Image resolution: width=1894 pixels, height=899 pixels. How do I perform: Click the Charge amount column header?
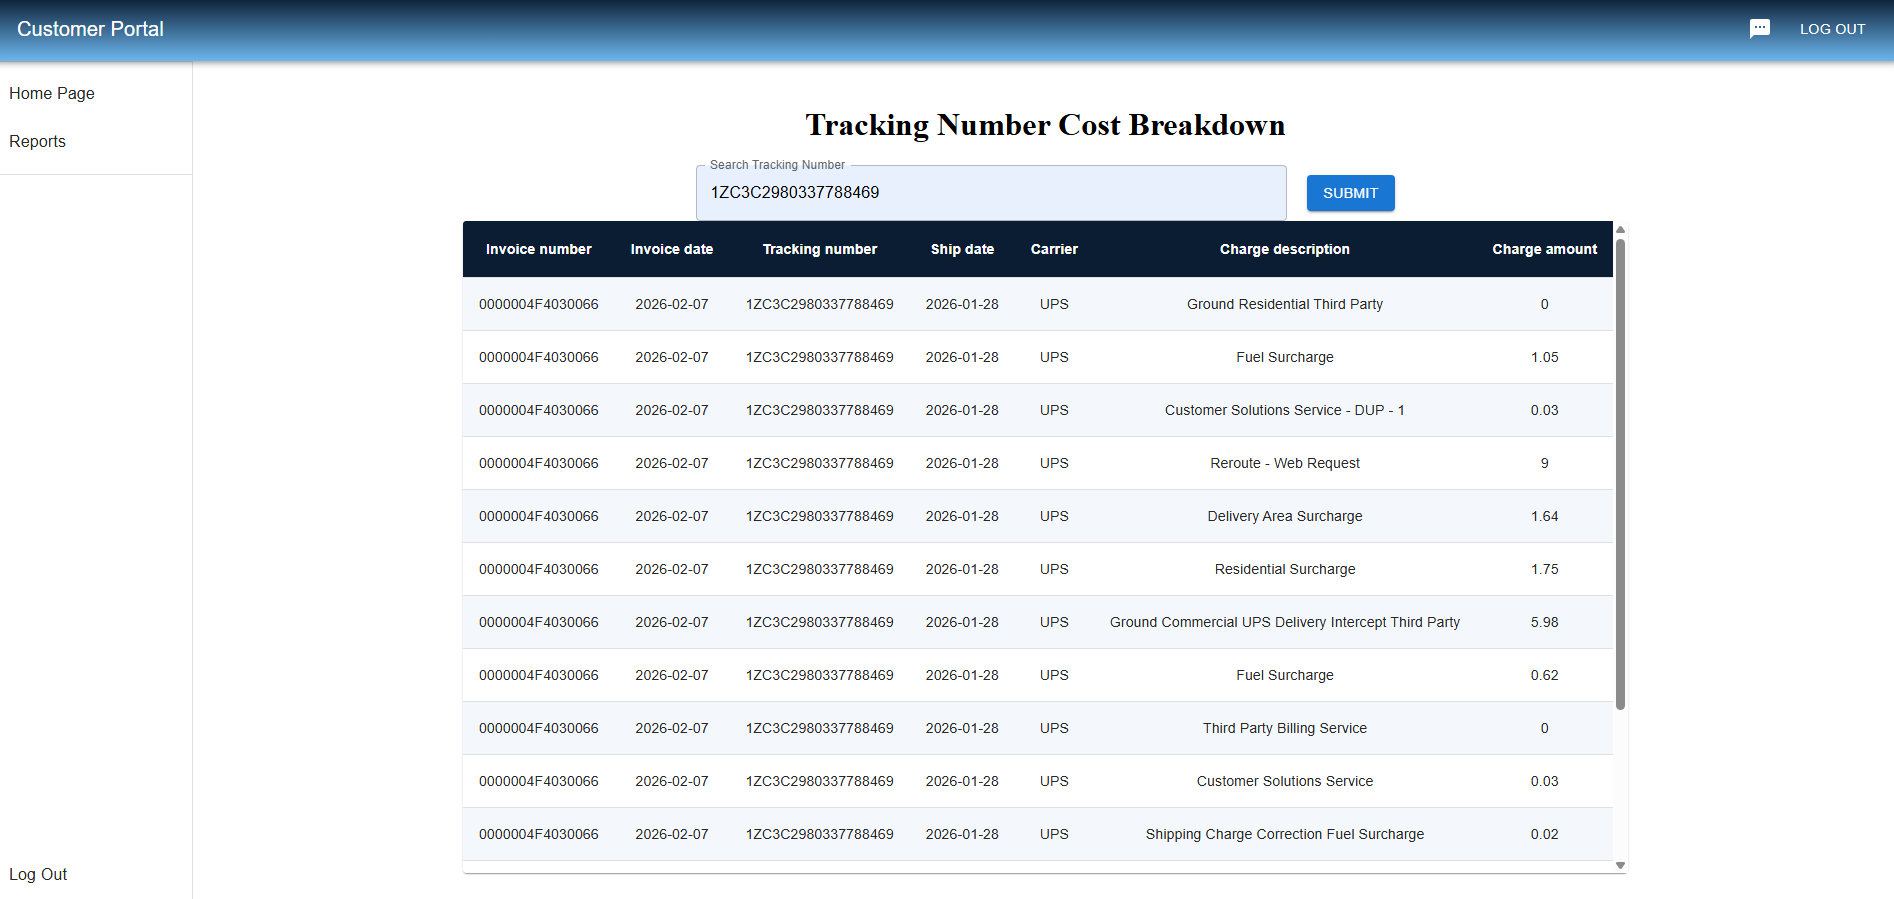pyautogui.click(x=1544, y=249)
